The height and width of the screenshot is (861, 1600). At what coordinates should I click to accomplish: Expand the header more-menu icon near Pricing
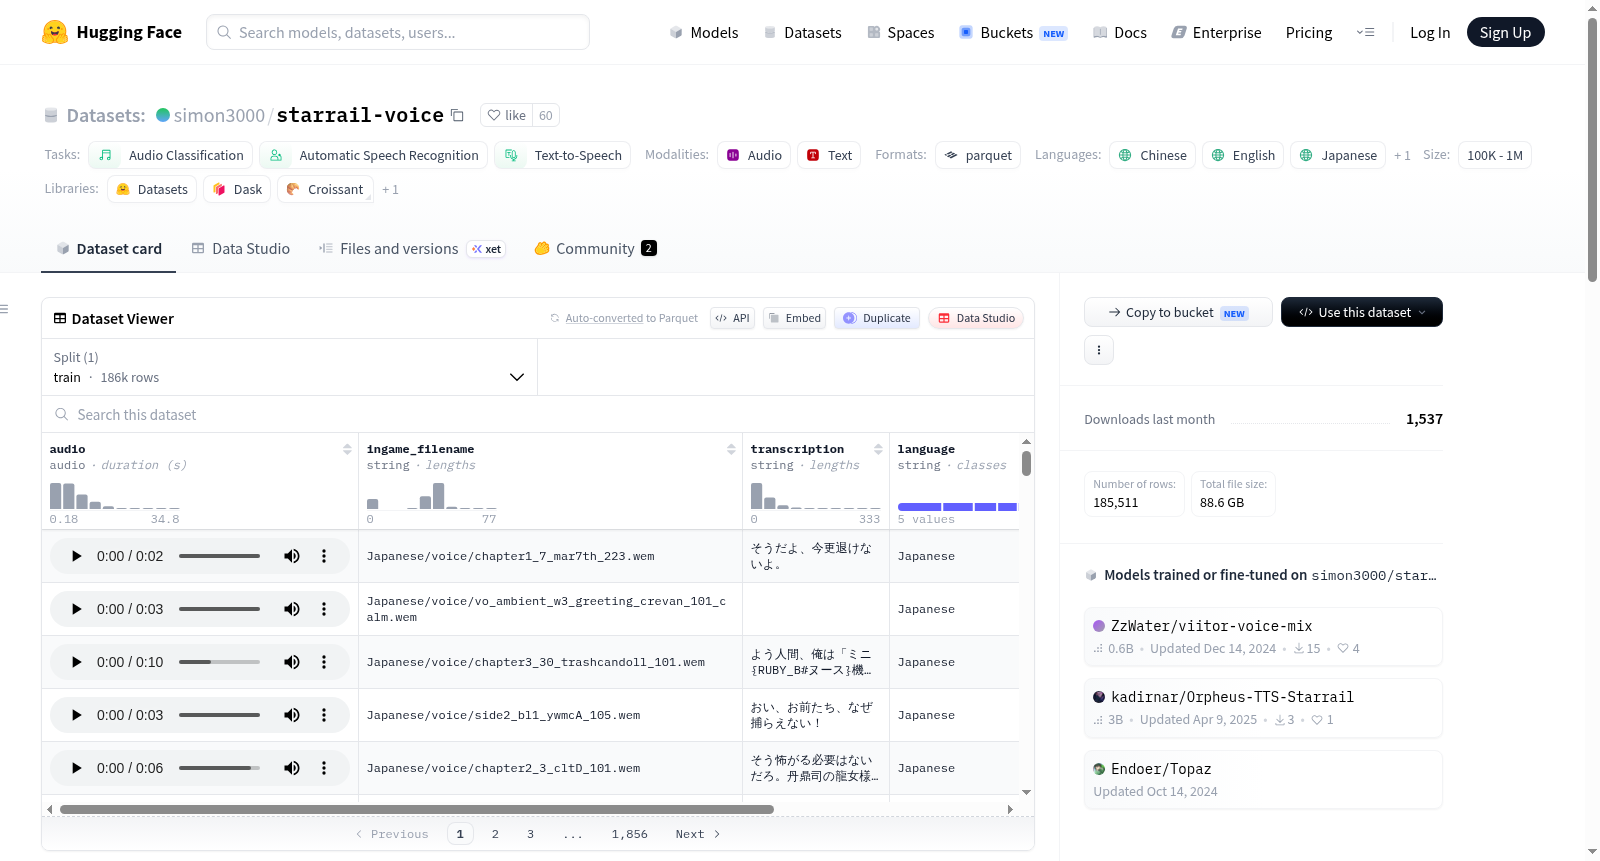coord(1365,32)
